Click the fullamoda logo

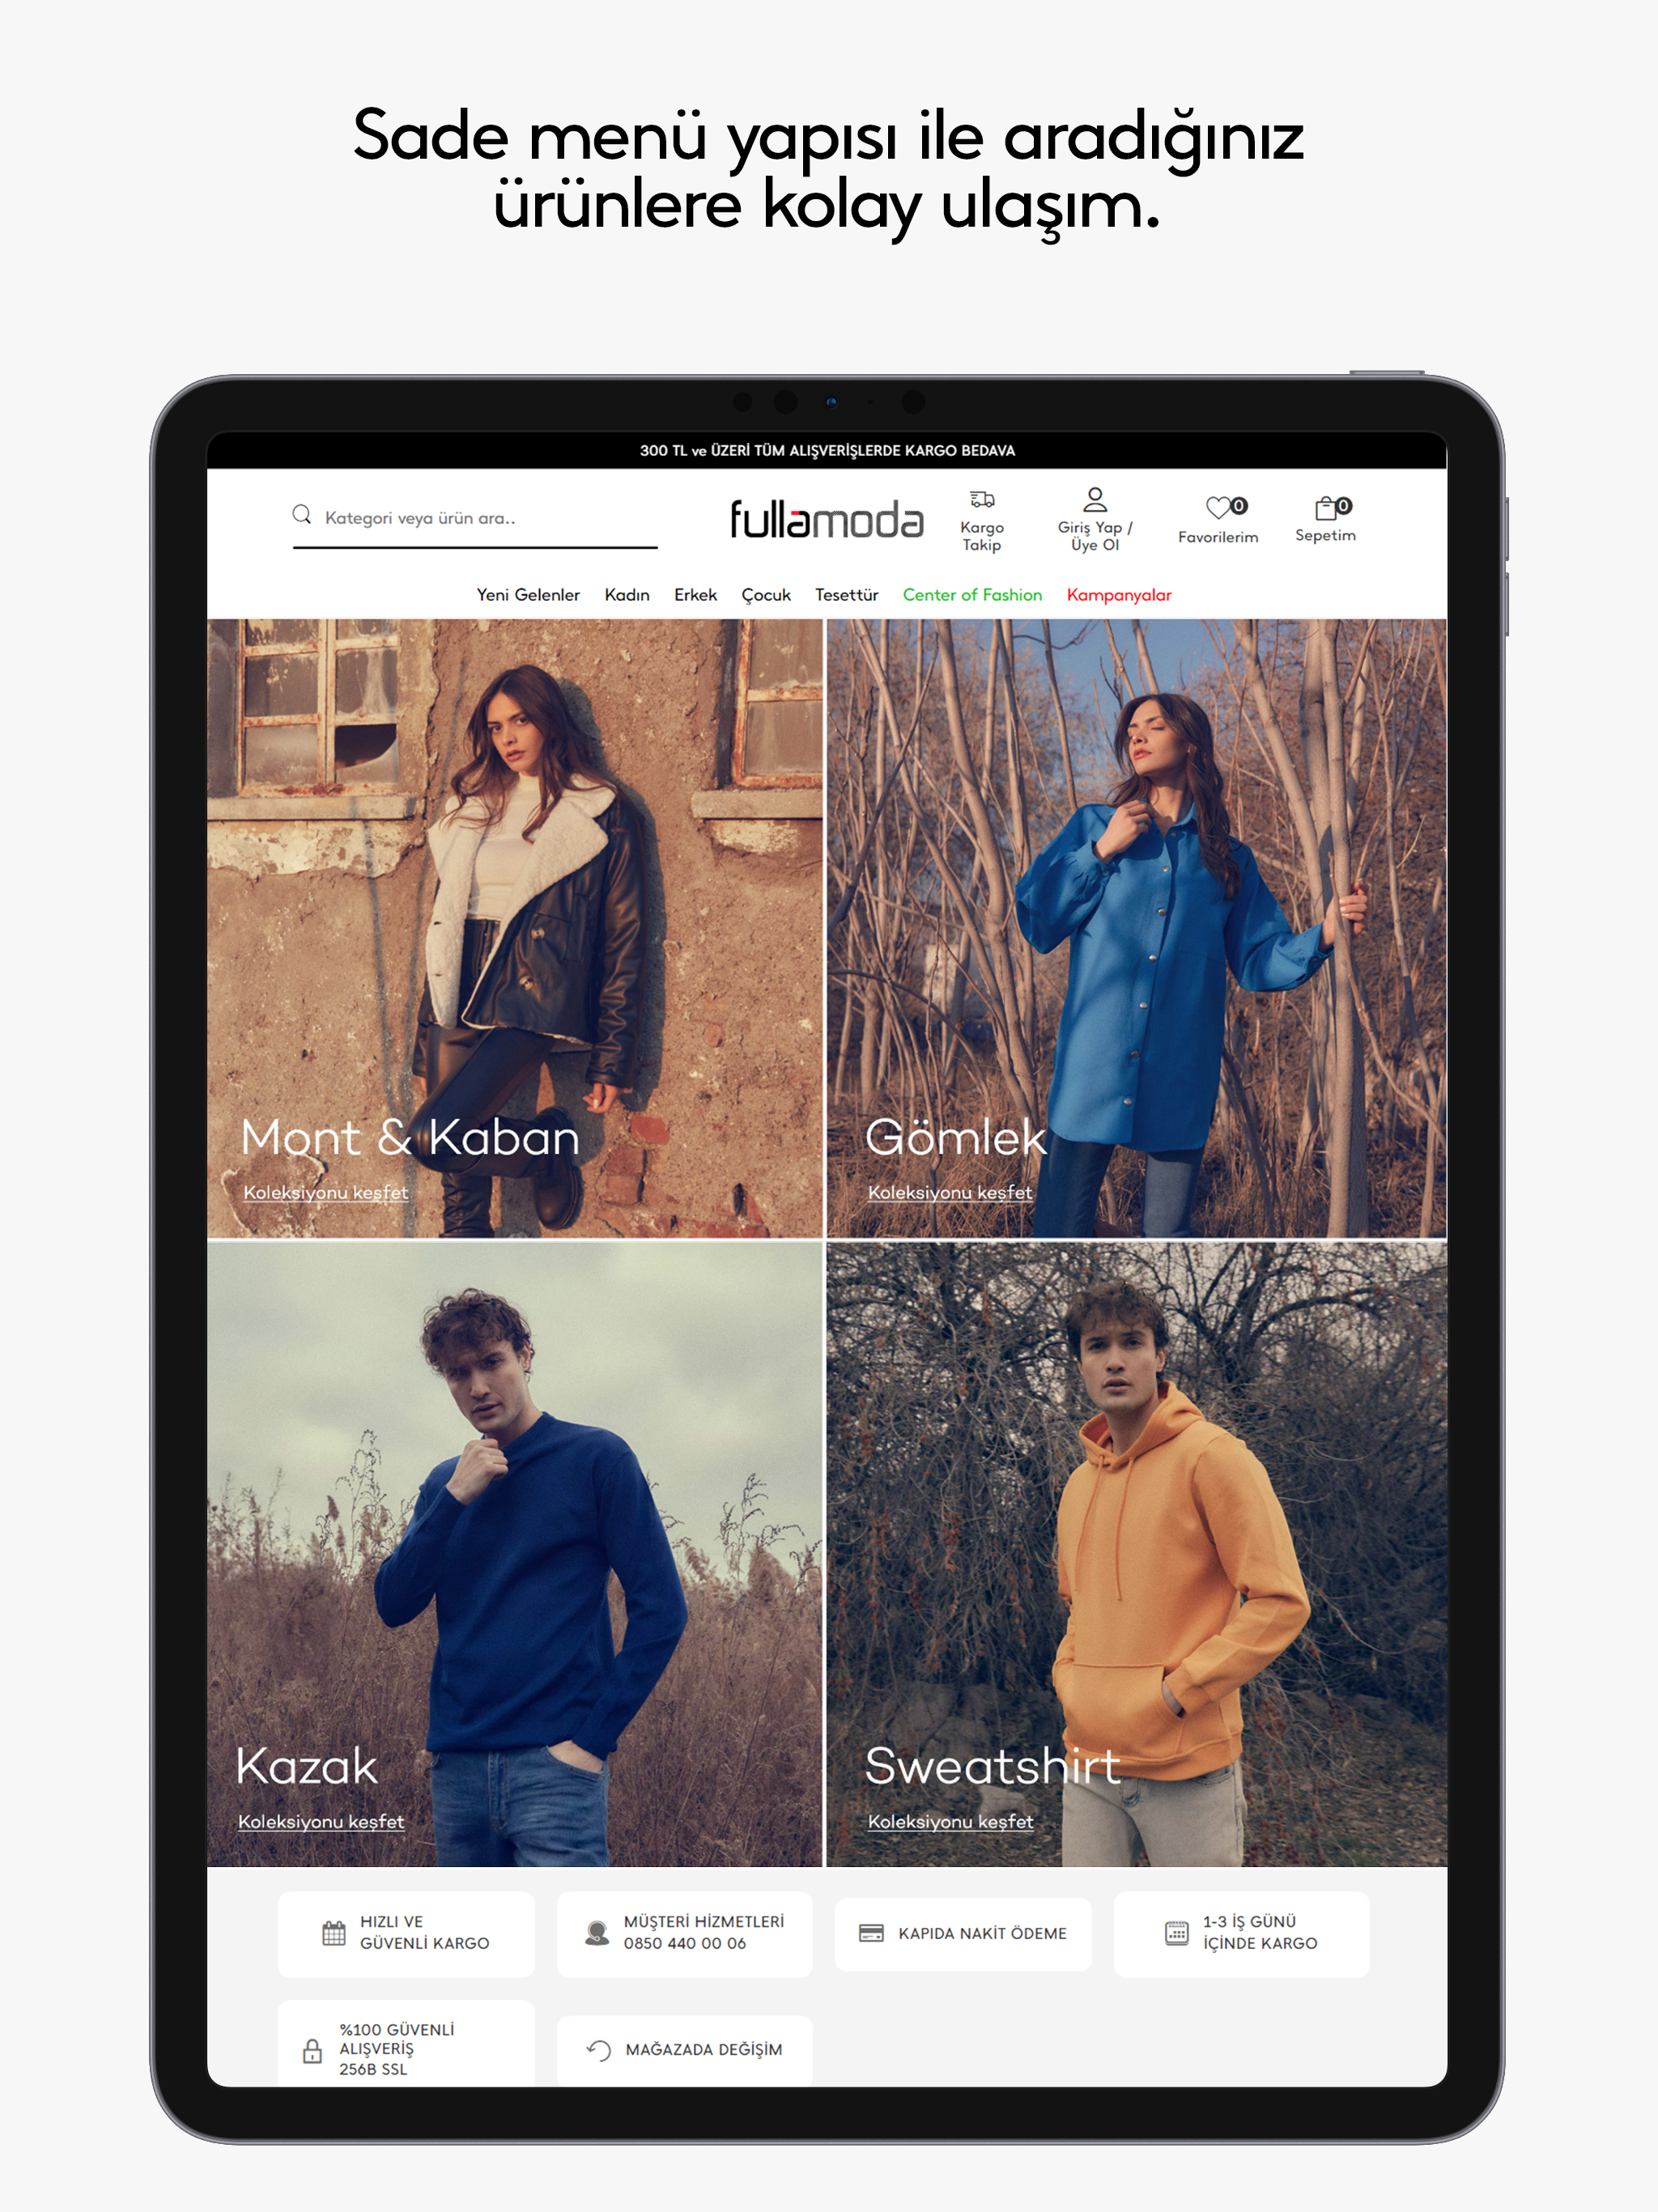(826, 520)
